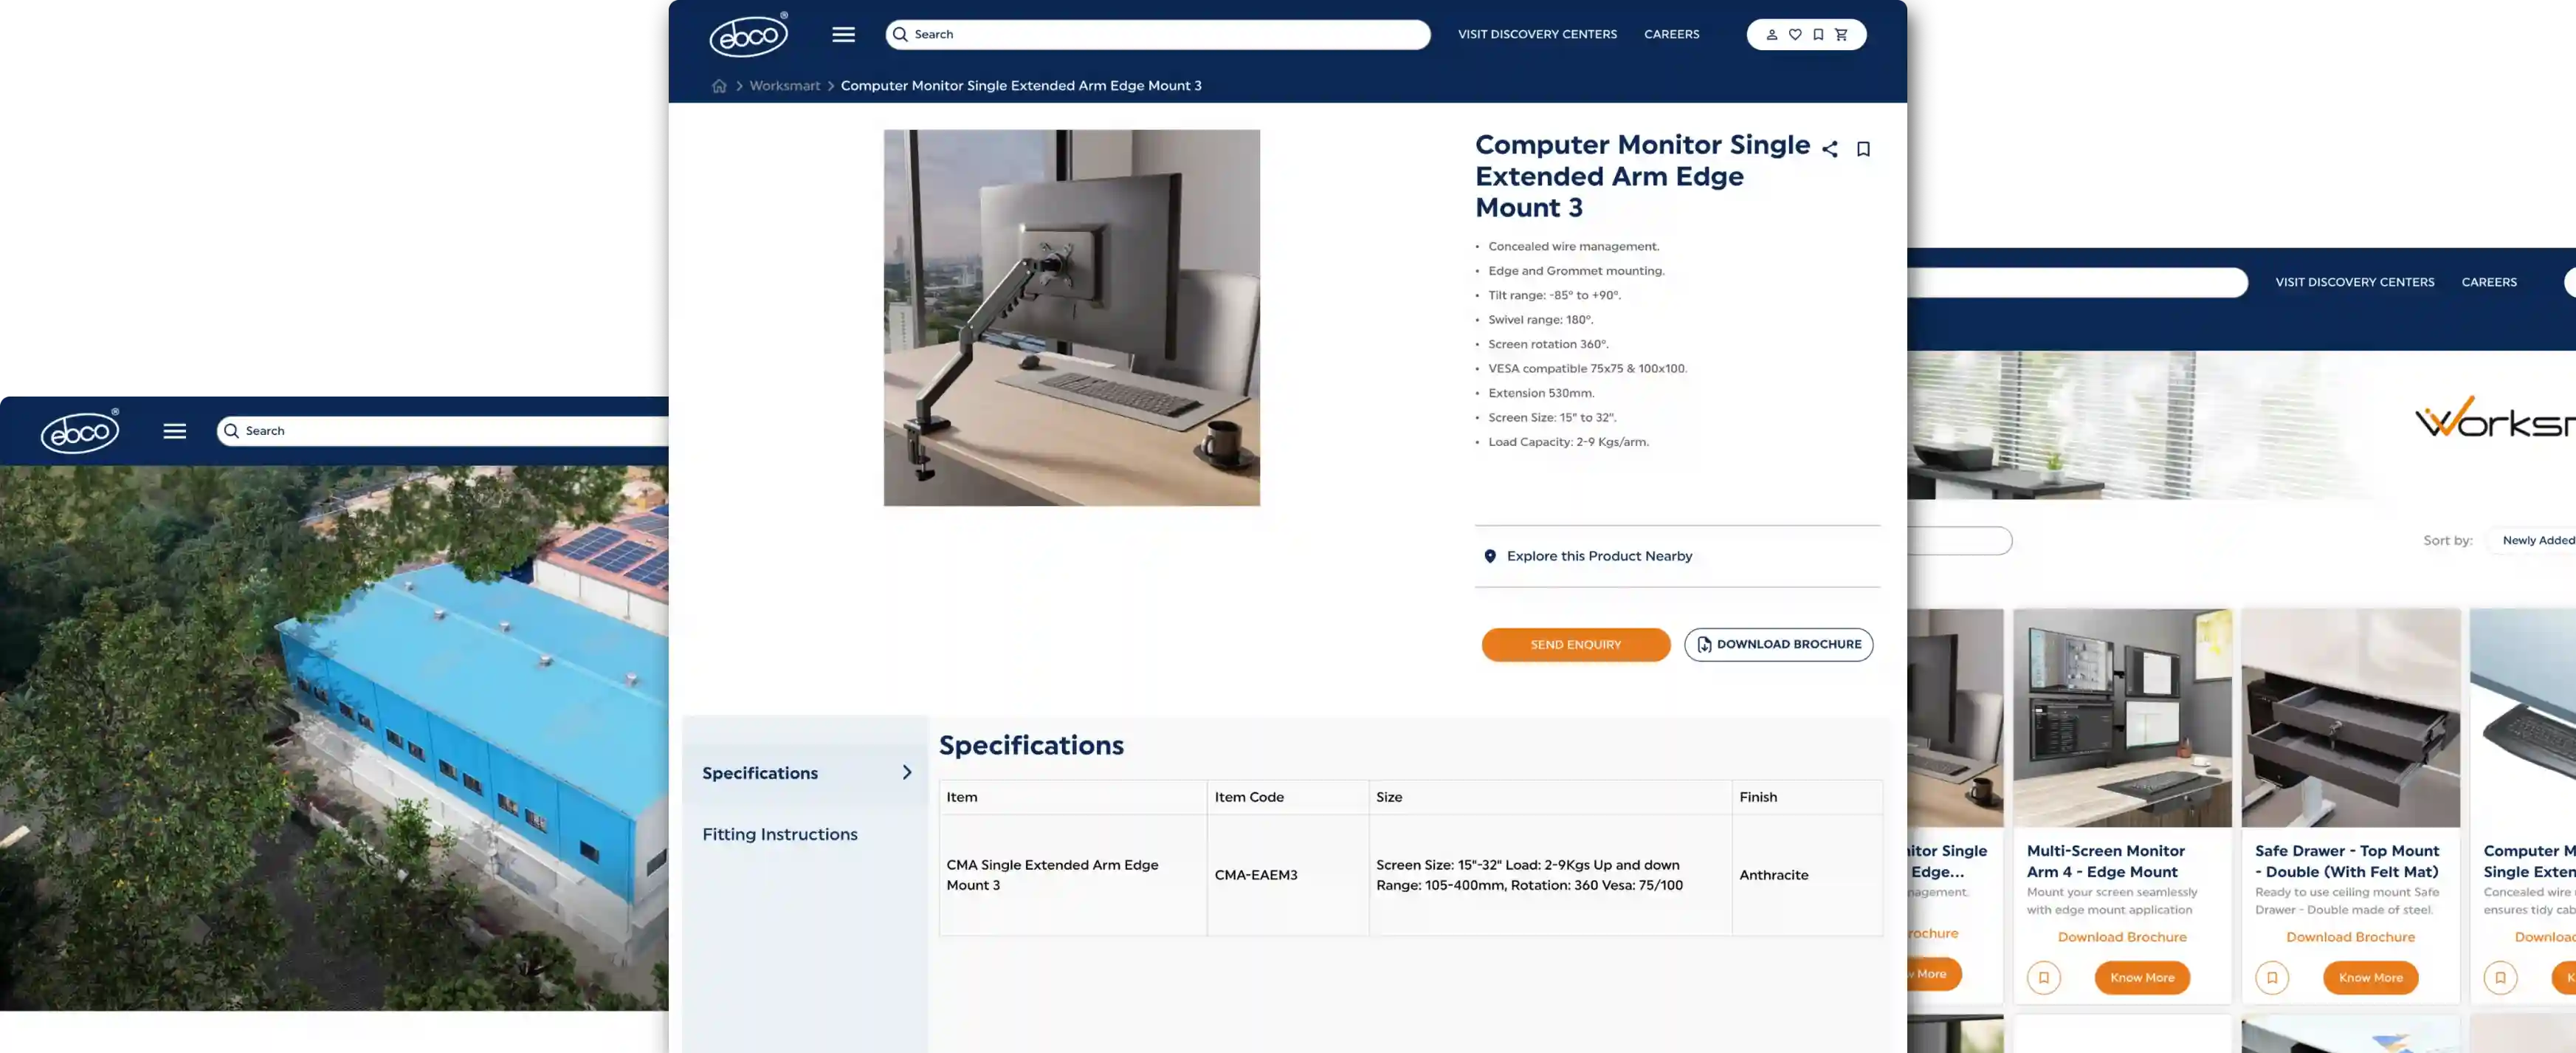Bookmark this product next to the title
2576x1053 pixels.
point(1862,149)
